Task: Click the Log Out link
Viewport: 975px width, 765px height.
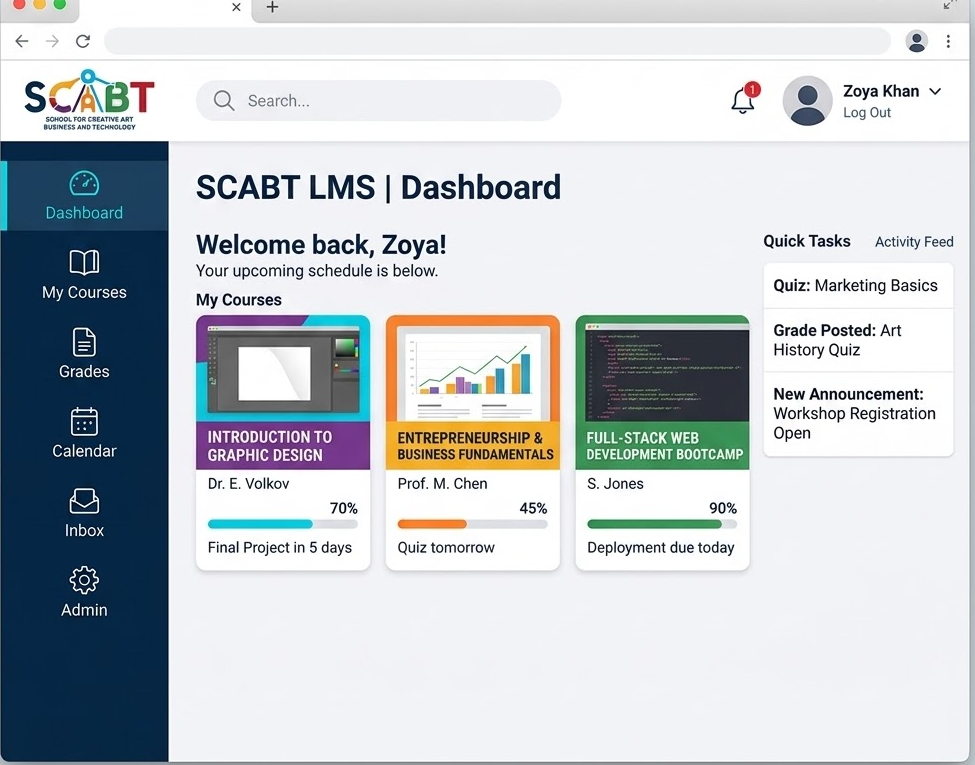Action: point(867,113)
